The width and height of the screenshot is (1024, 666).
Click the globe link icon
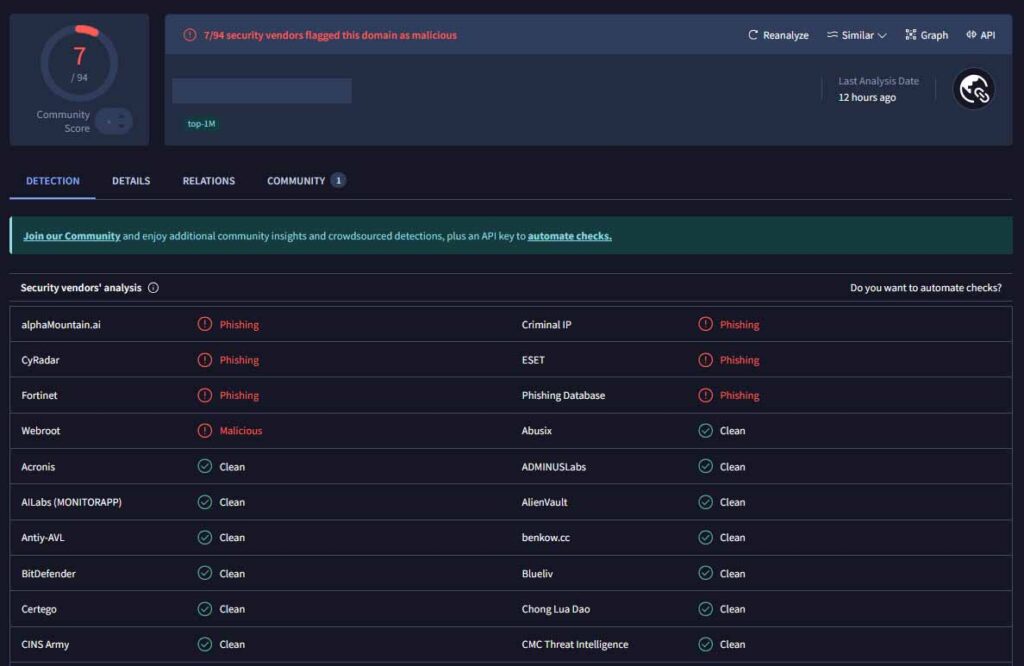click(x=973, y=89)
